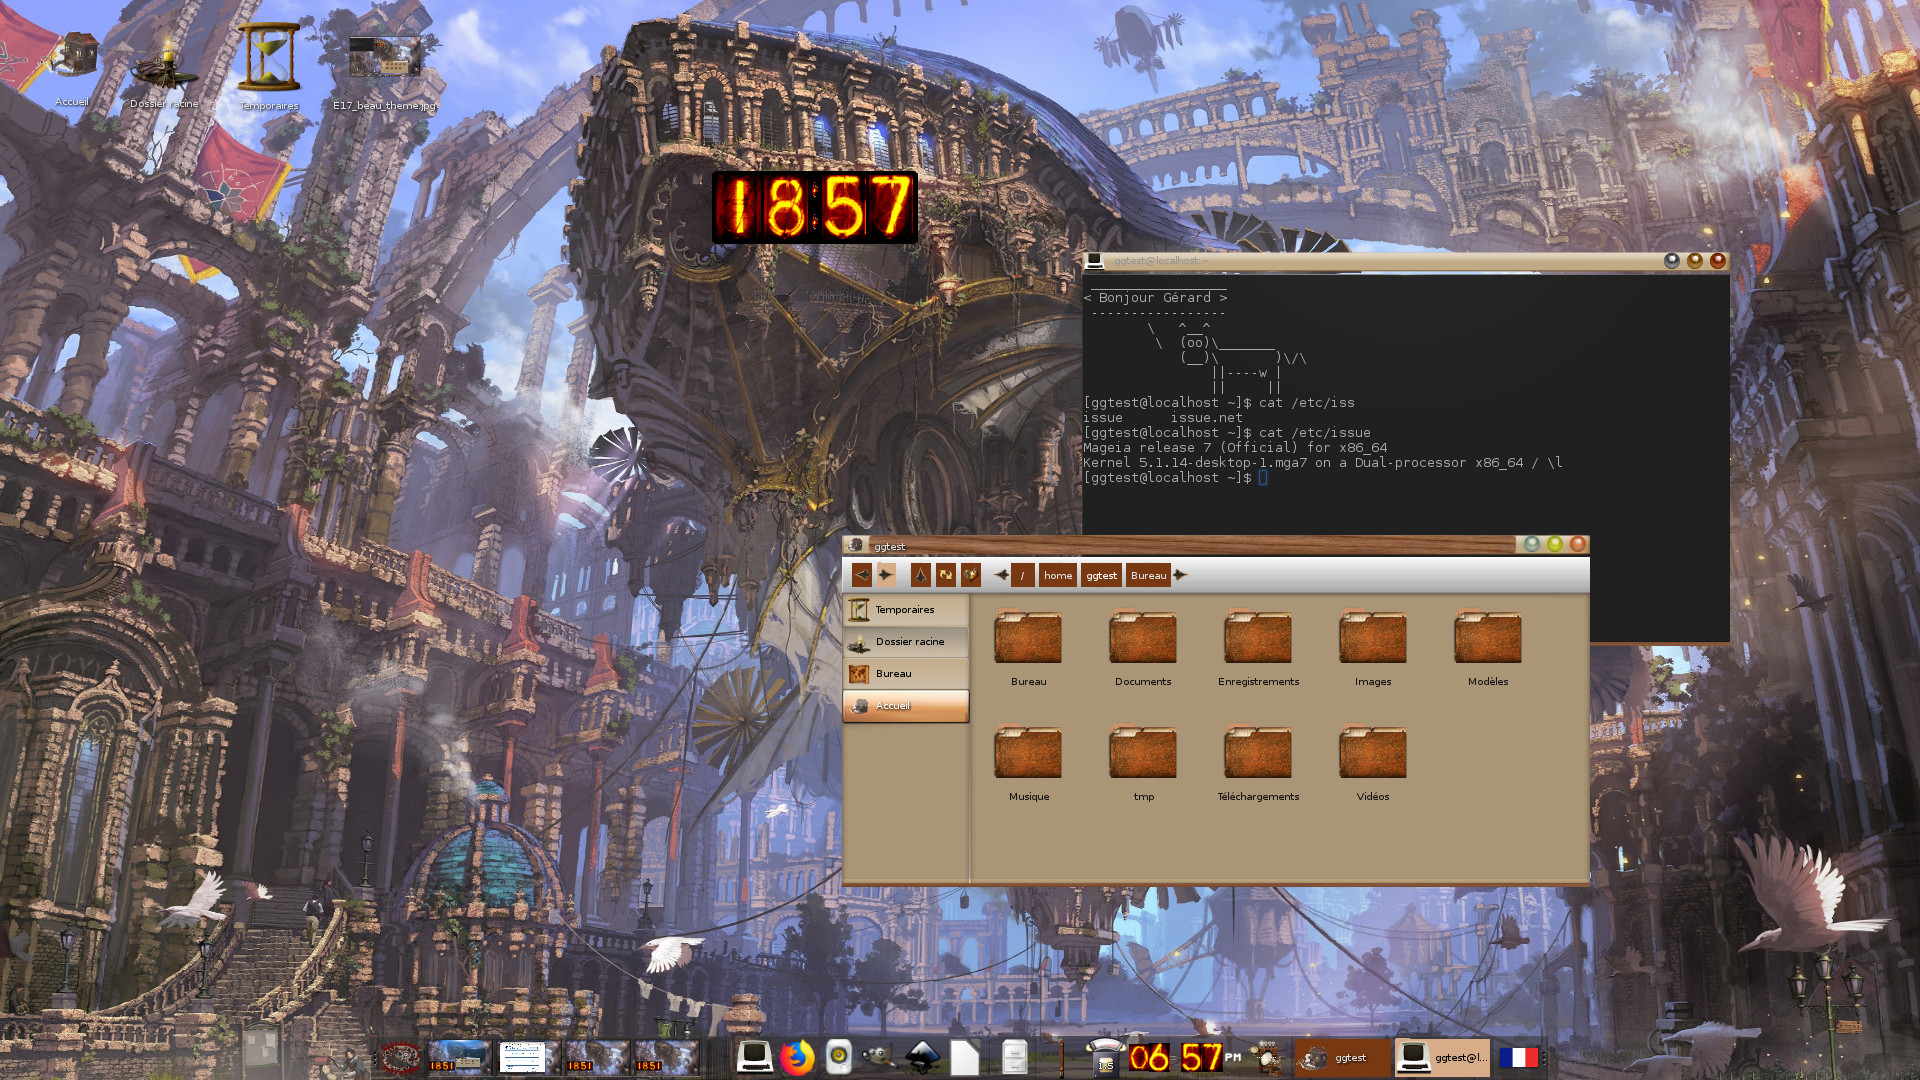
Task: Open the Enlightenment start menu button
Action: coord(400,1058)
